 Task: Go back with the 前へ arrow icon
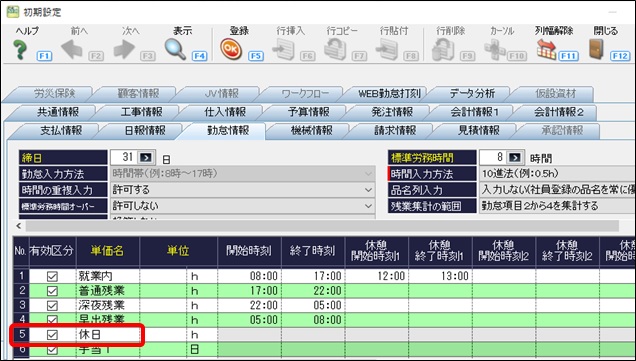point(72,50)
